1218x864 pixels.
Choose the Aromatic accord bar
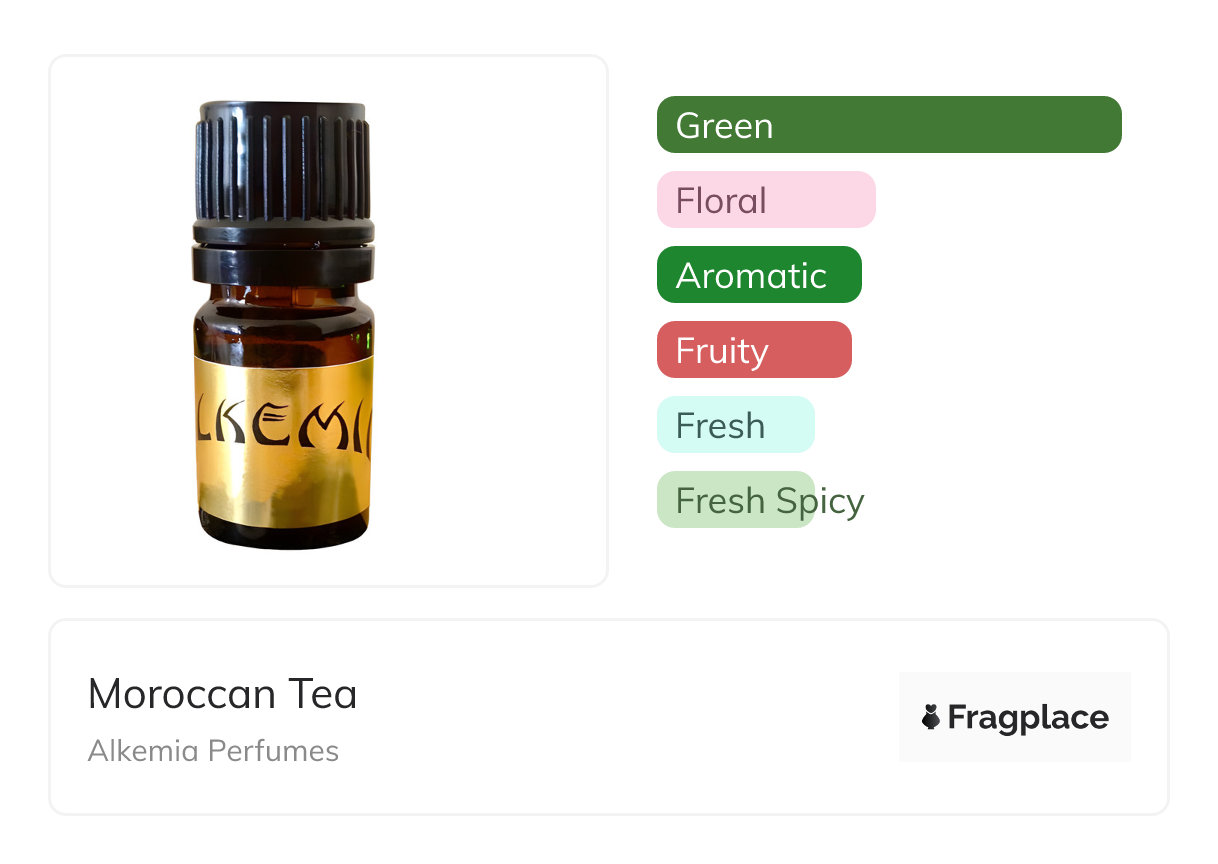click(x=759, y=275)
